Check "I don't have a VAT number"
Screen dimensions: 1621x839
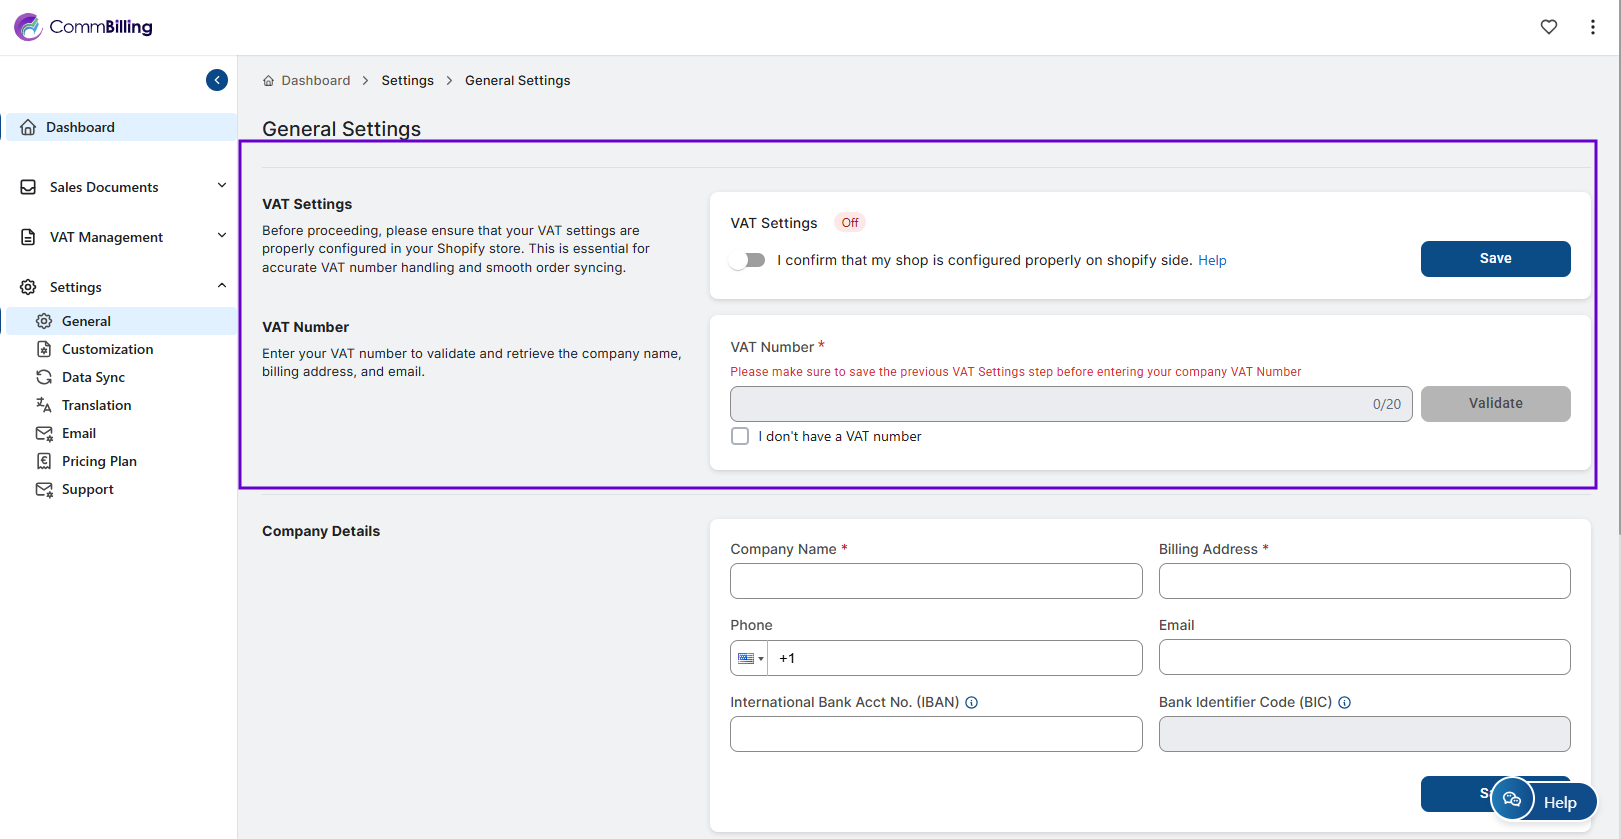[x=740, y=436]
